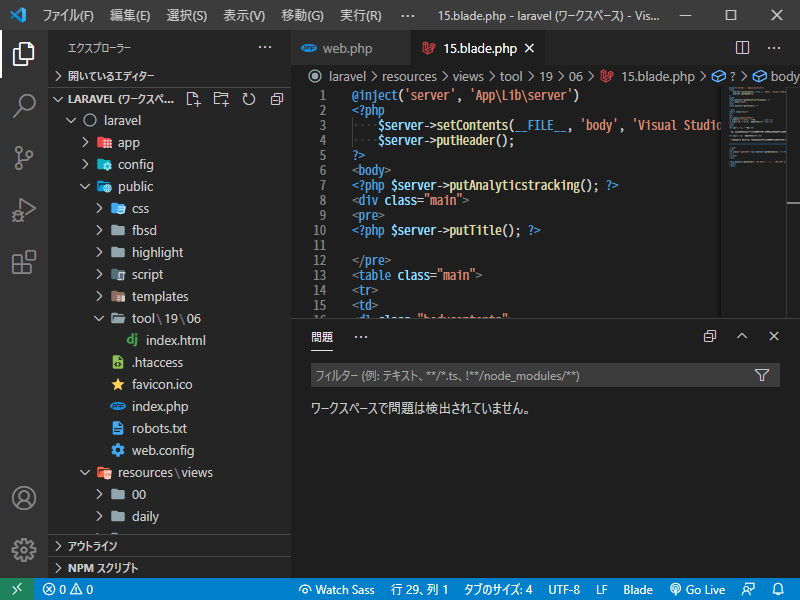
Task: Collapse all folders in explorer
Action: coord(276,99)
